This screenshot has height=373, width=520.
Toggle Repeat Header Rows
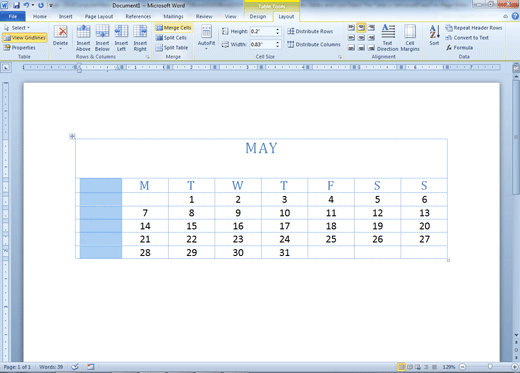point(474,28)
